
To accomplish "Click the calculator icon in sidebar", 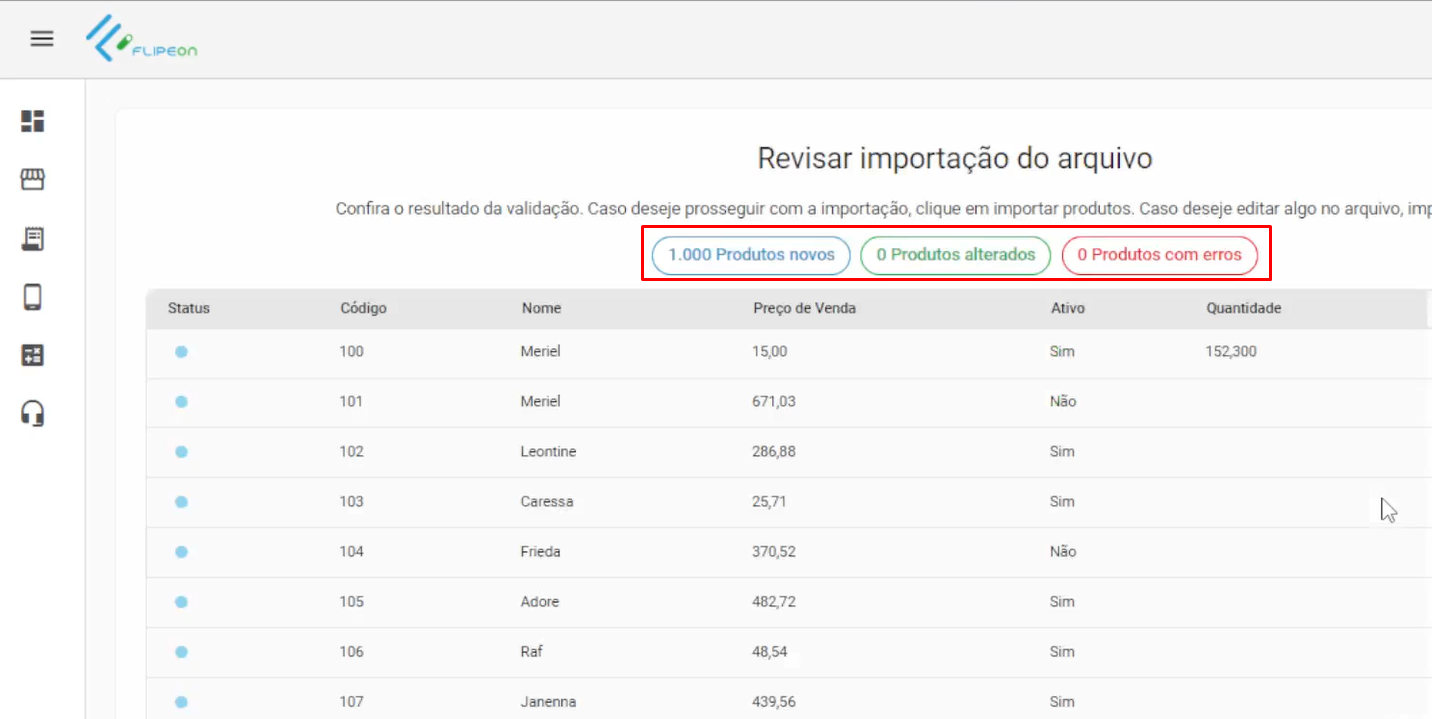I will (x=33, y=355).
